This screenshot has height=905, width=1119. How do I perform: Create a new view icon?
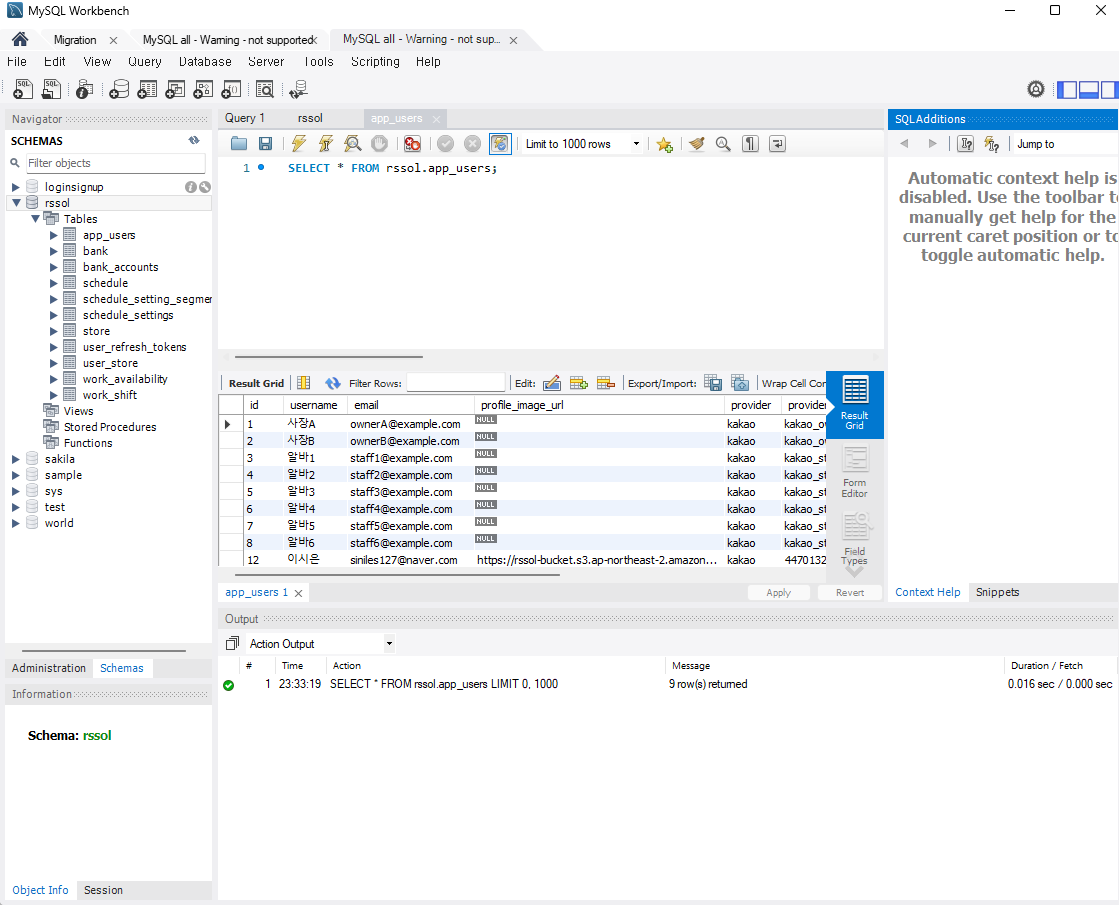click(x=175, y=89)
